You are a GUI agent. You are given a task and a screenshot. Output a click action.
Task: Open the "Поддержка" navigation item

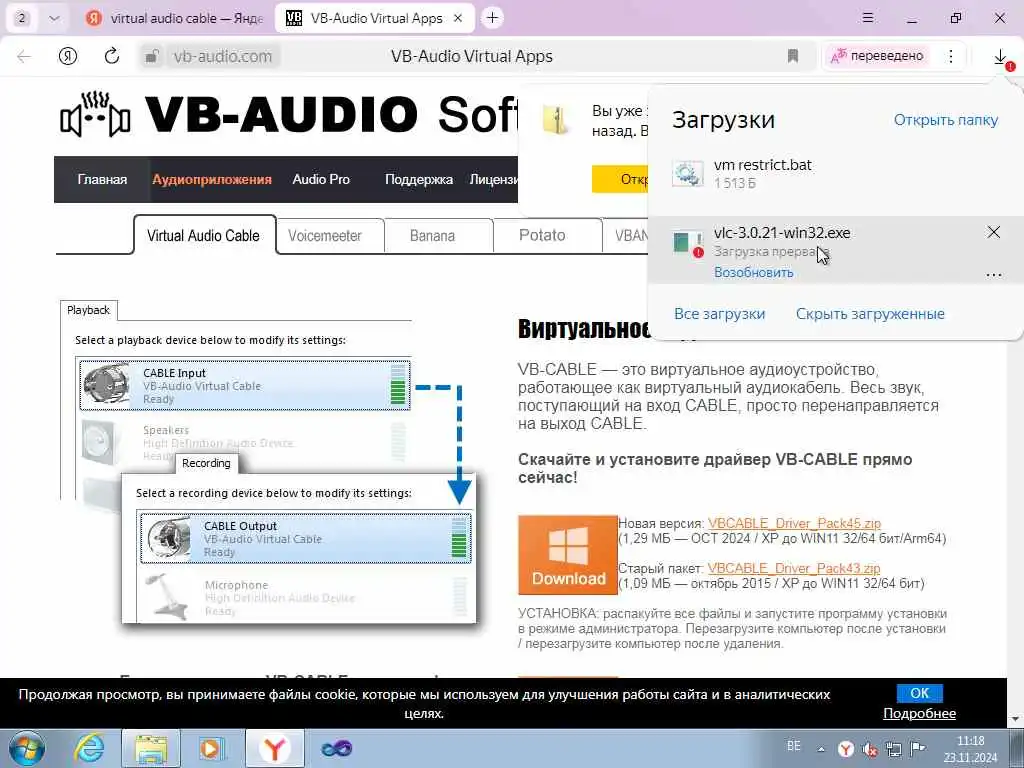click(419, 180)
